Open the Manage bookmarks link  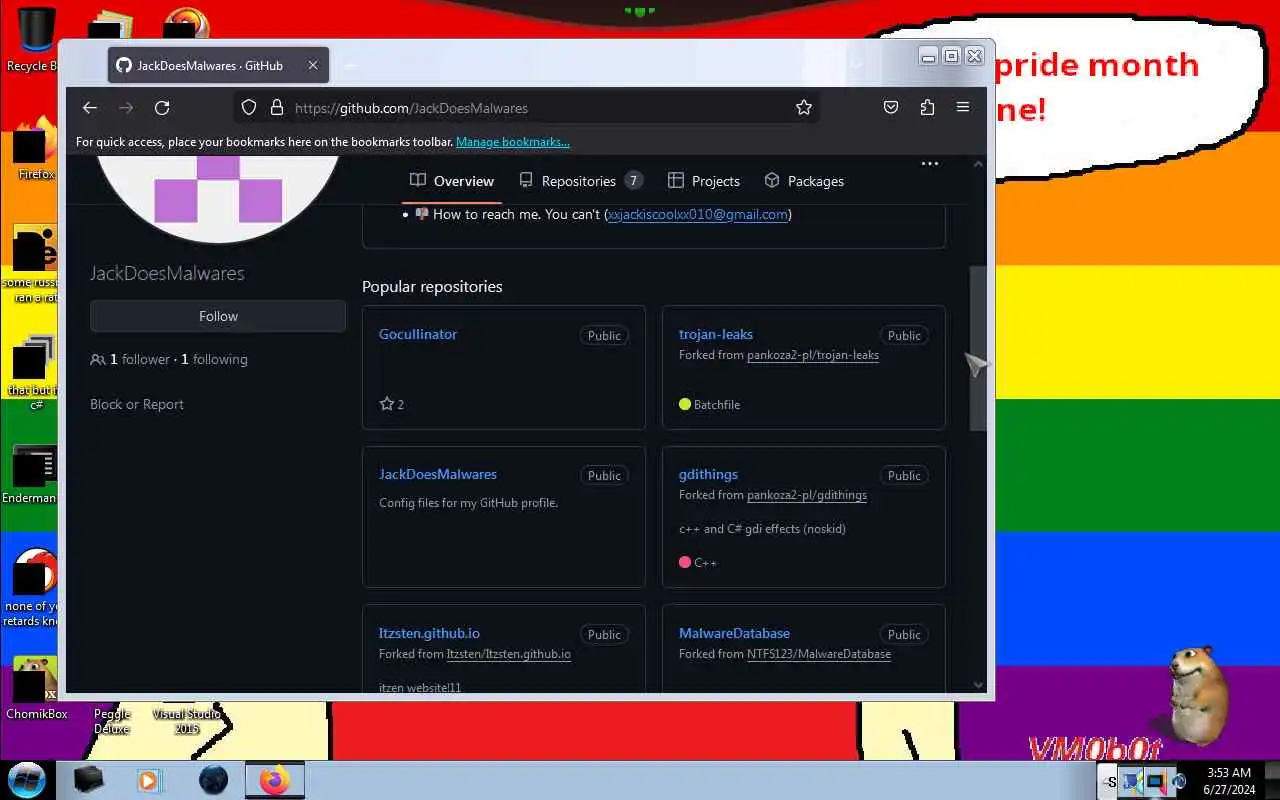pyautogui.click(x=513, y=142)
